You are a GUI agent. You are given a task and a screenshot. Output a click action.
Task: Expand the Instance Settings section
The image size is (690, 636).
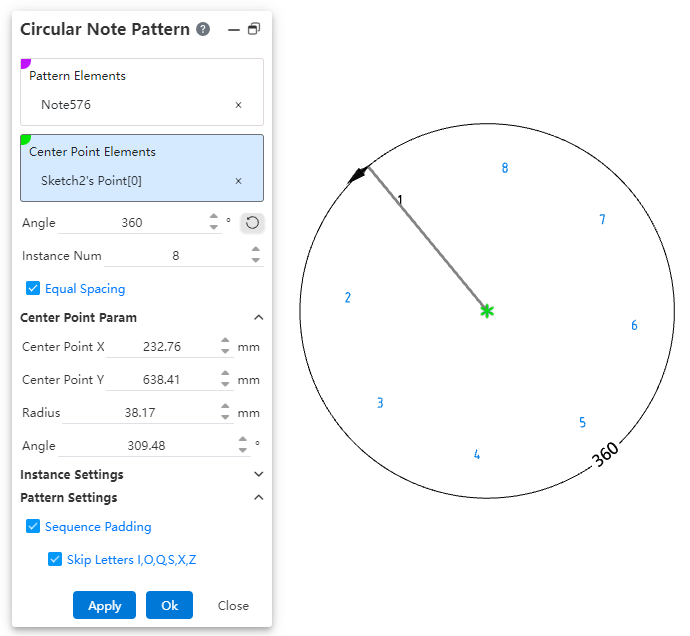[x=258, y=475]
